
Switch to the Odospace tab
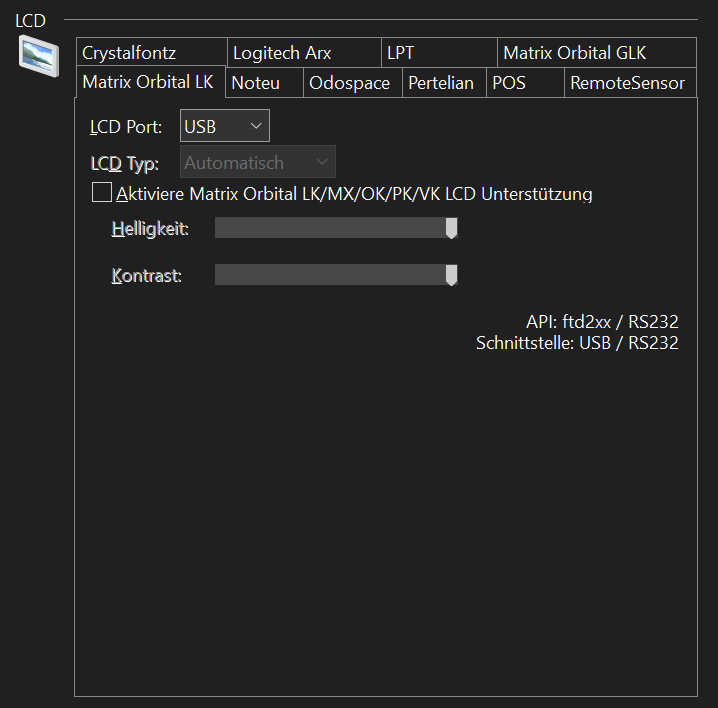[x=349, y=83]
